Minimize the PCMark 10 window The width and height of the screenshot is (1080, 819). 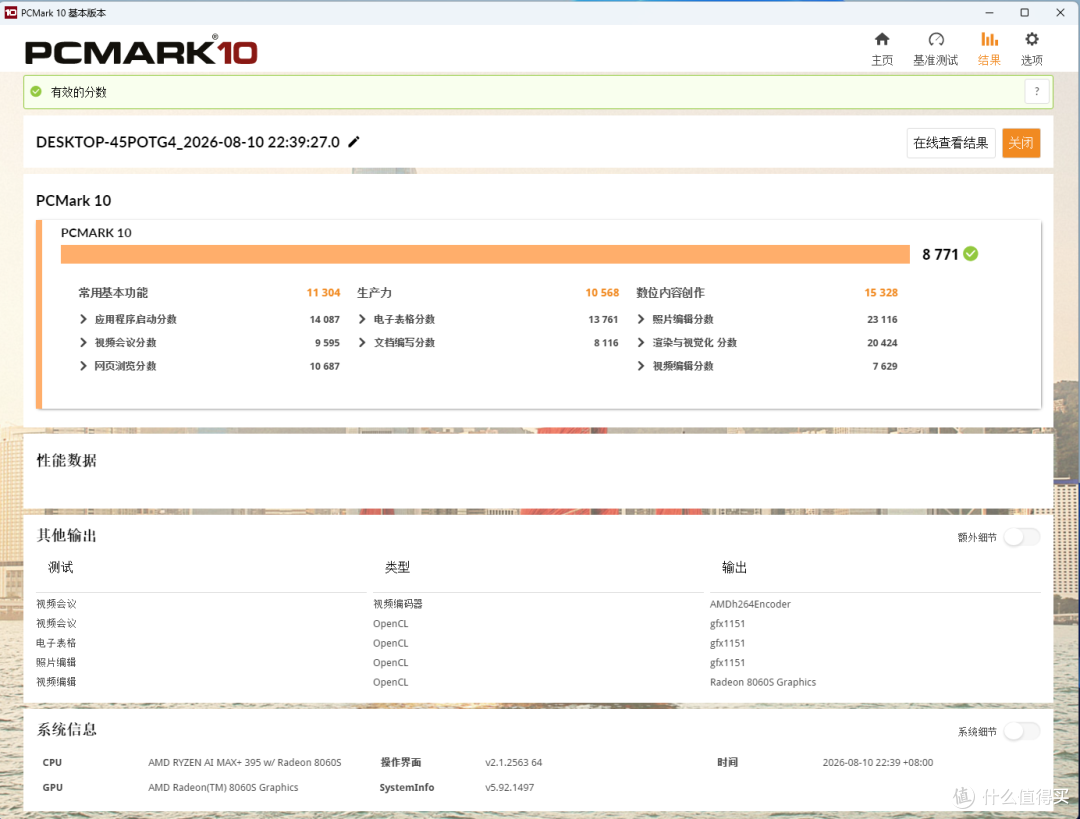(989, 12)
